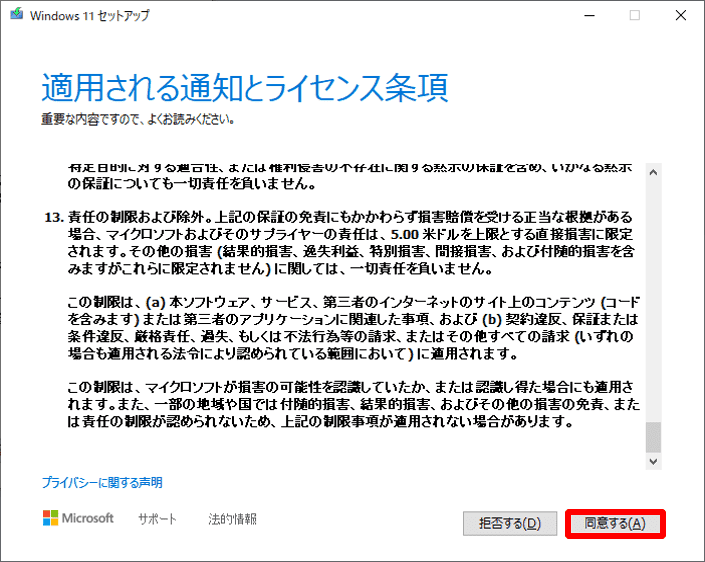The image size is (705, 562).
Task: Open the プライバシーに関する声明 link
Action: [102, 482]
